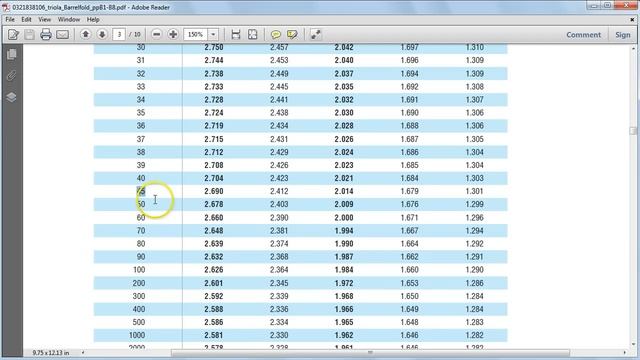The height and width of the screenshot is (360, 640).
Task: Select the Highlight Text tool icon
Action: click(292, 35)
